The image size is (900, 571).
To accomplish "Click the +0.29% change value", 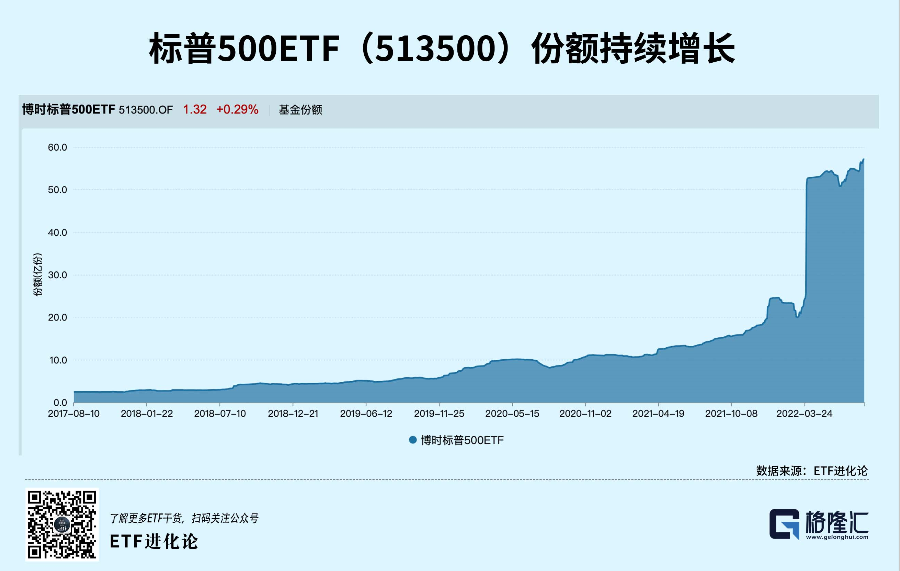I will (237, 110).
